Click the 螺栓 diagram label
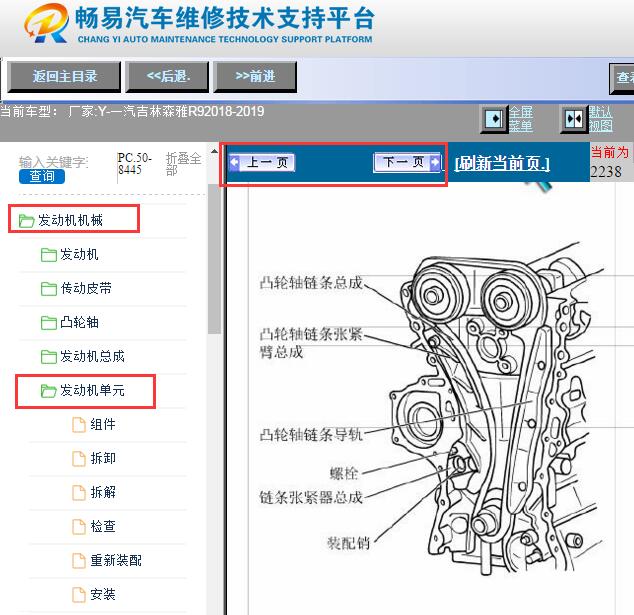The image size is (634, 615). (344, 473)
